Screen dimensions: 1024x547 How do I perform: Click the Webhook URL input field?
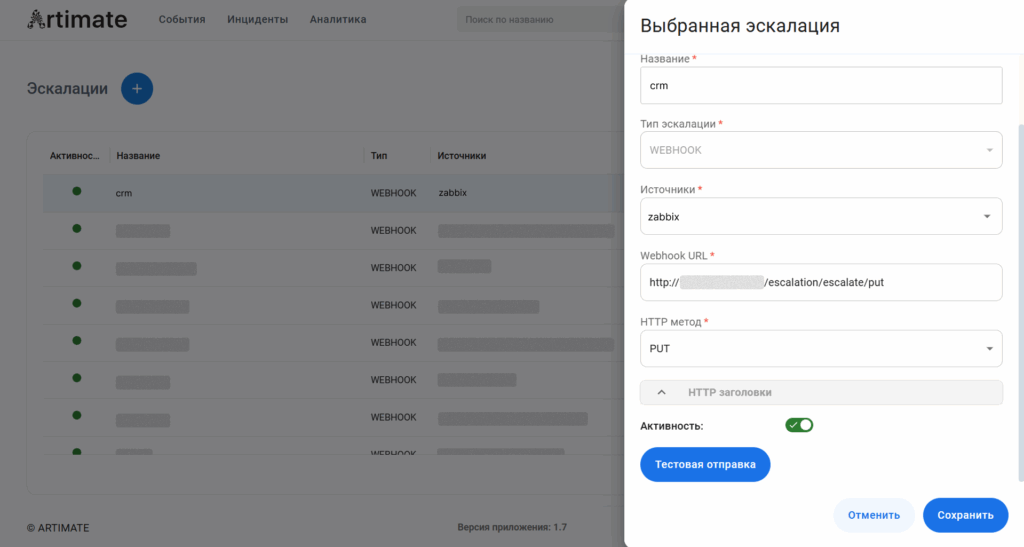click(x=821, y=282)
